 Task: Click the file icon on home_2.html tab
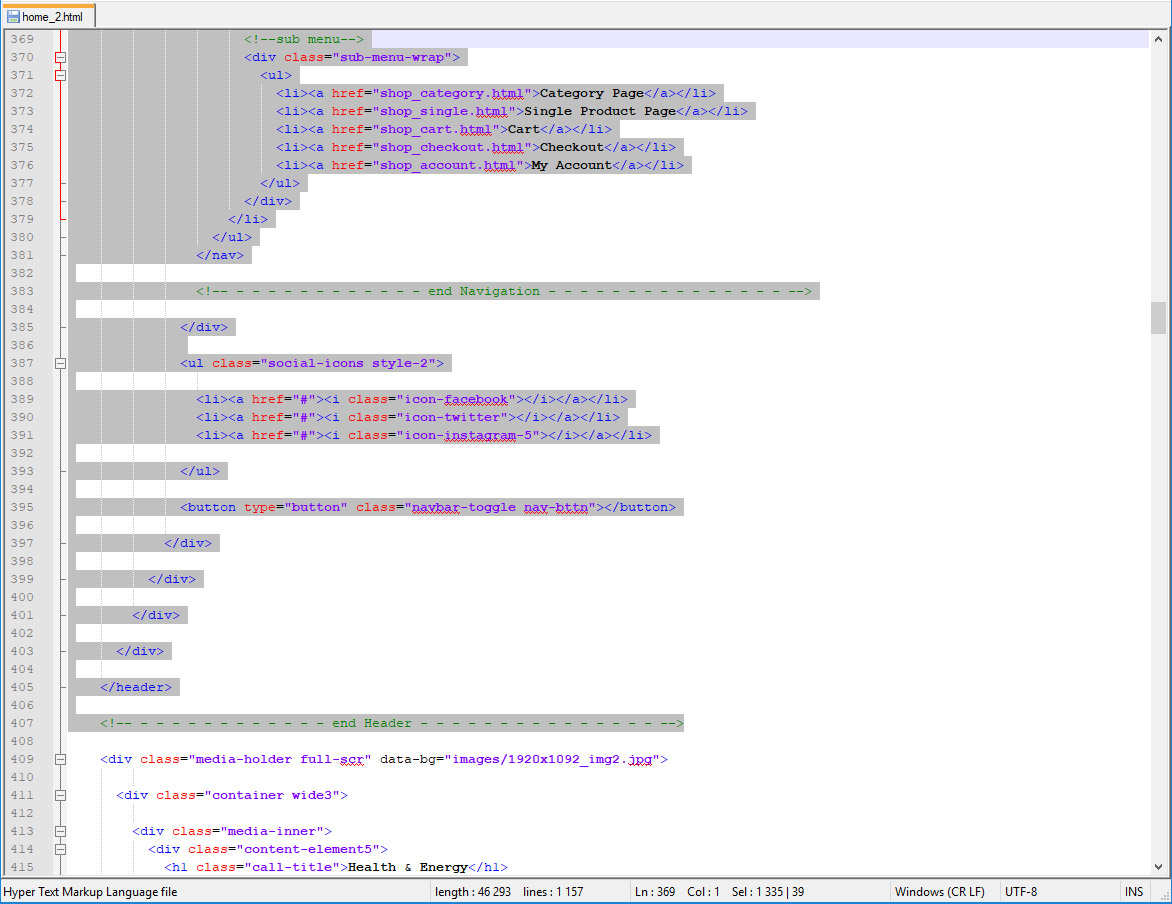pos(13,17)
